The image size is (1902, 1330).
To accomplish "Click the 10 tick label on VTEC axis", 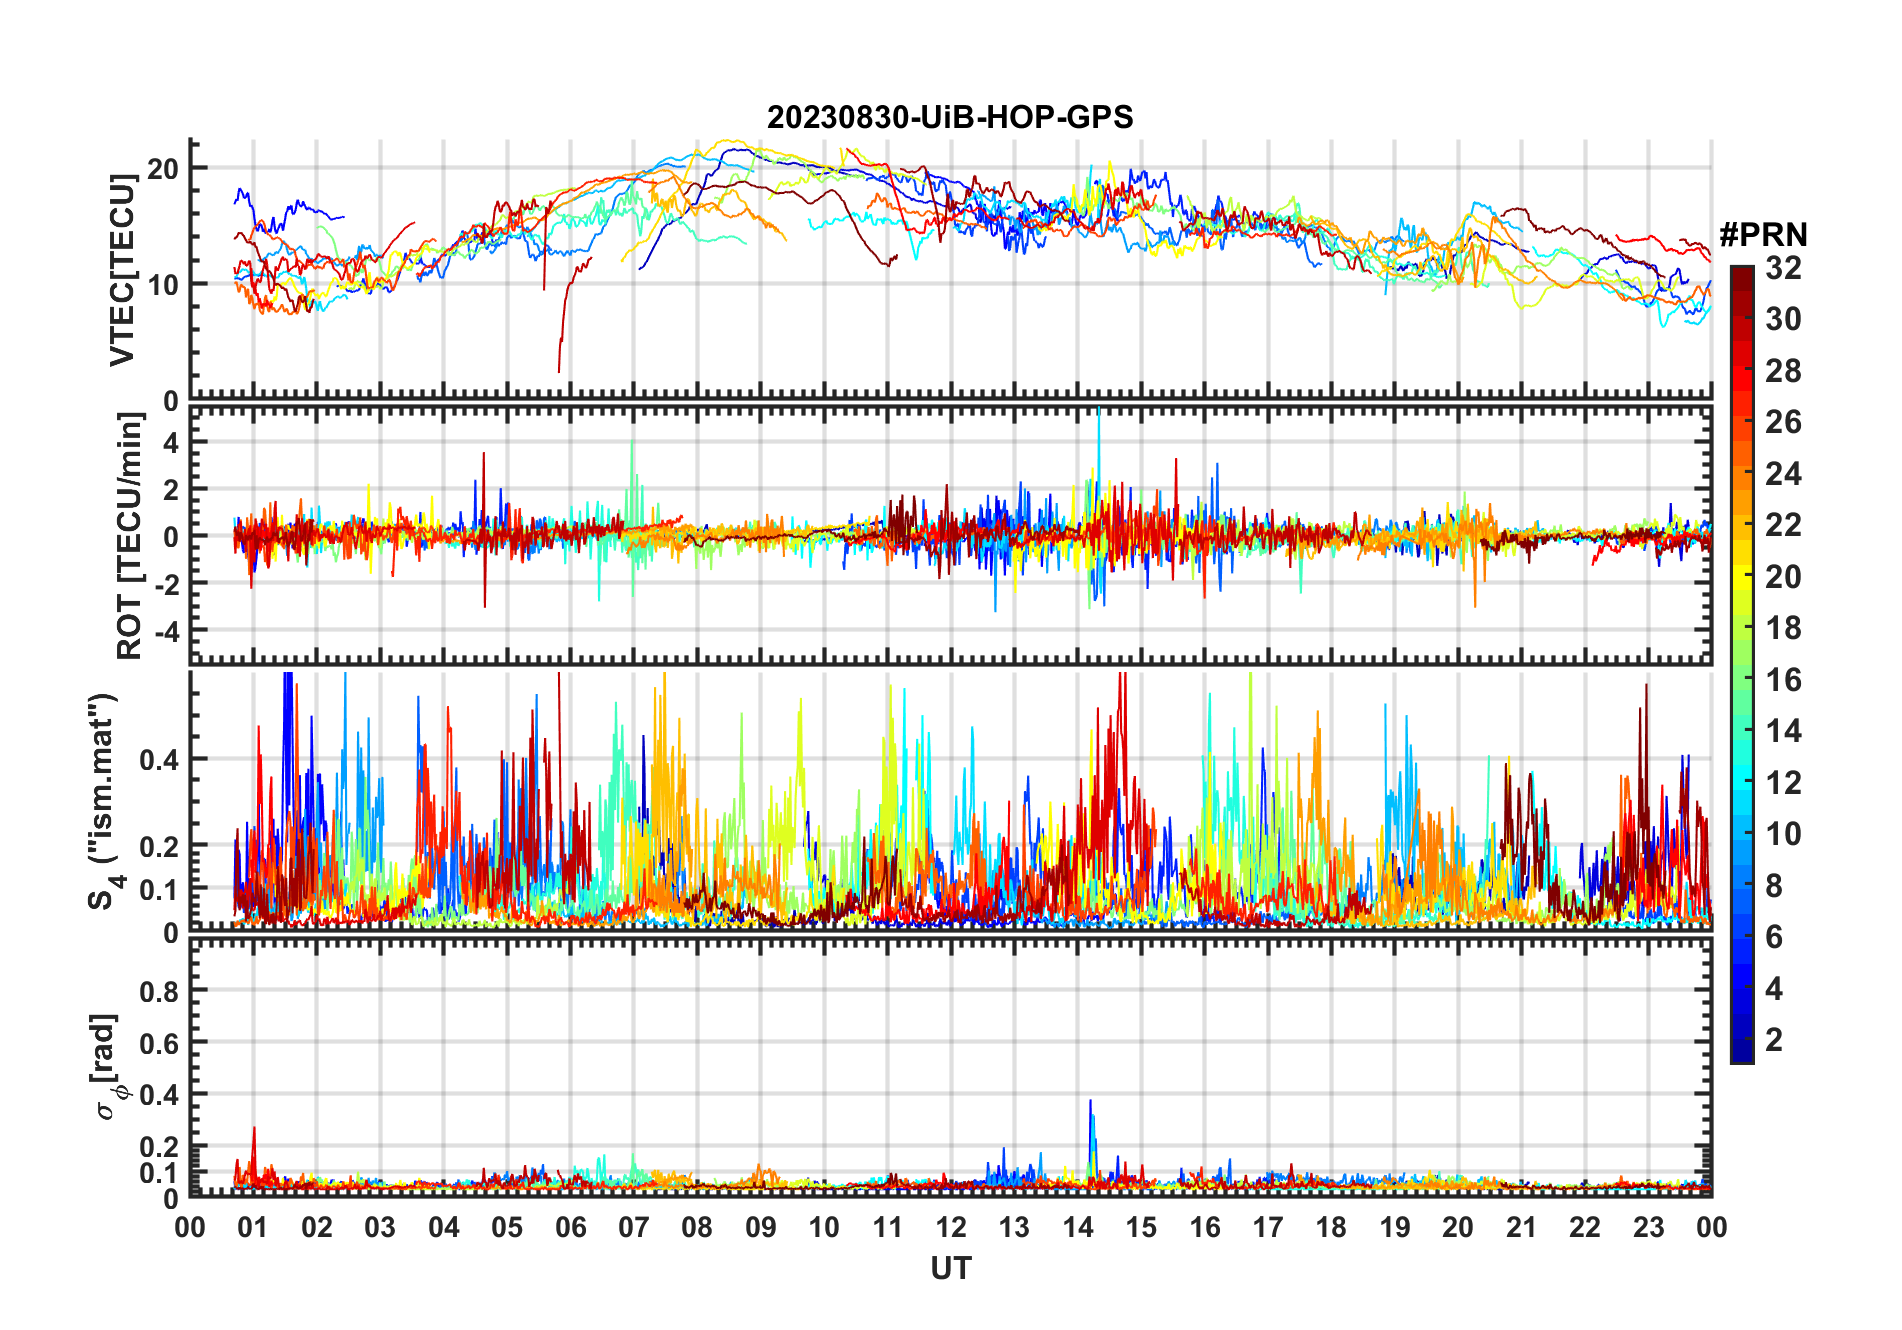I will [162, 284].
